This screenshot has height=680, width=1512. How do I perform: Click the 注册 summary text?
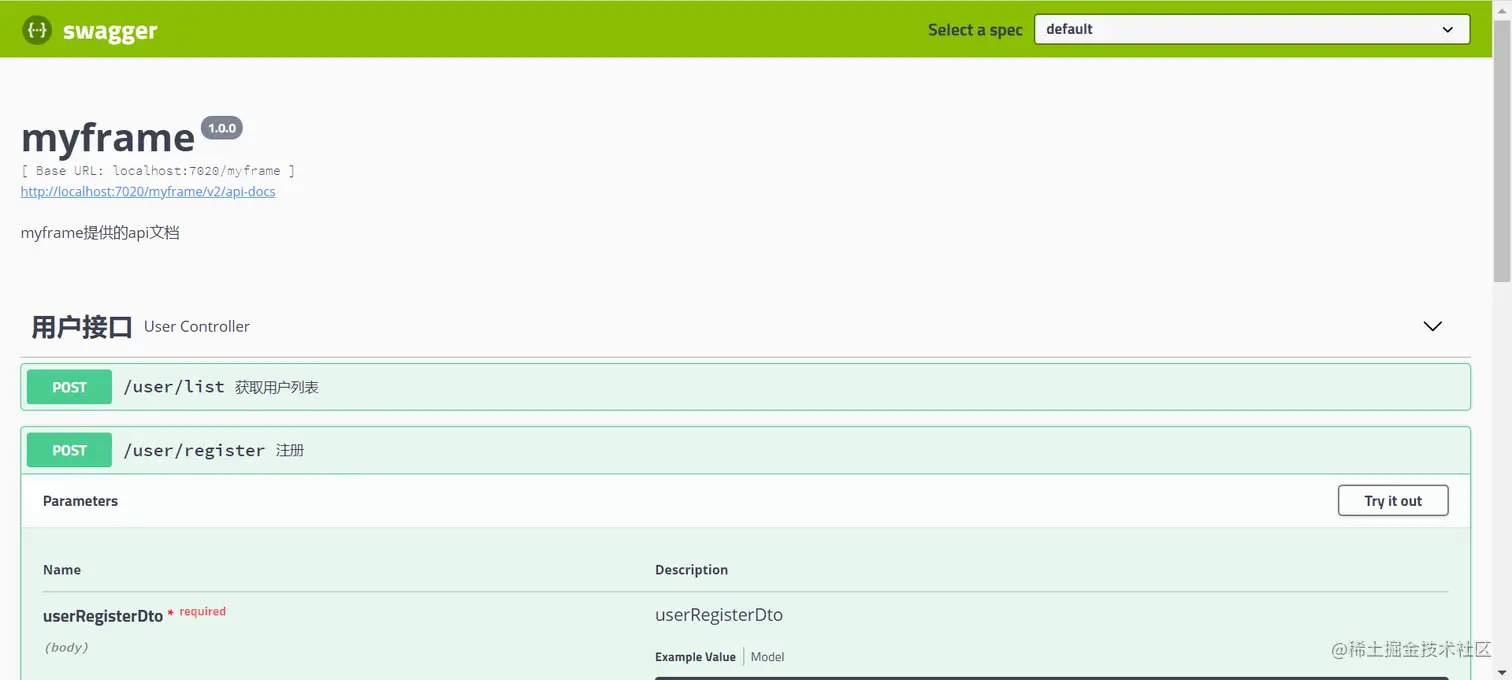(x=290, y=450)
